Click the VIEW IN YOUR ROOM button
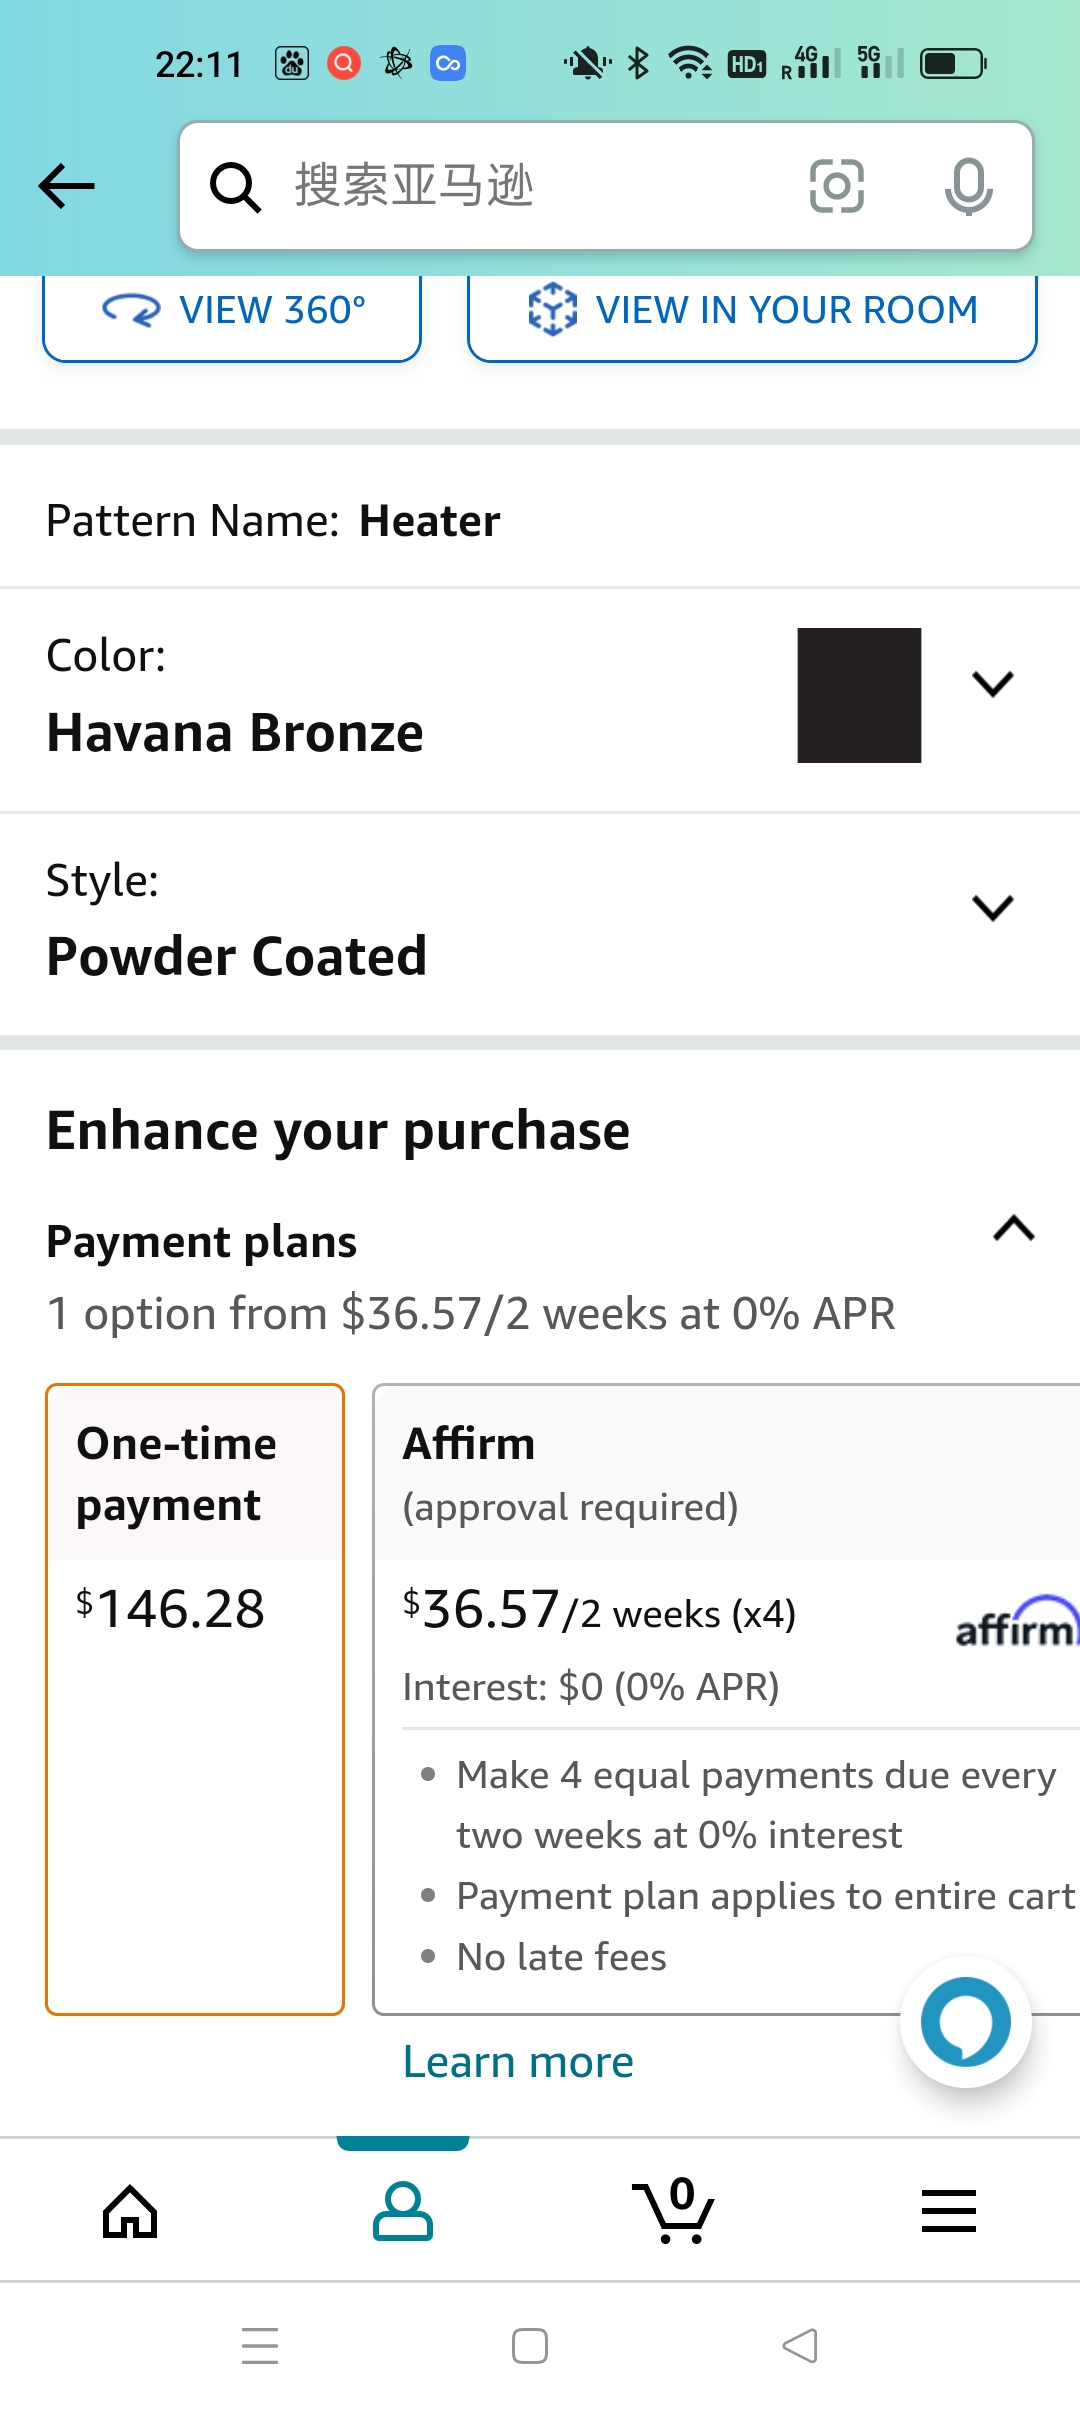The width and height of the screenshot is (1080, 2412). (752, 311)
